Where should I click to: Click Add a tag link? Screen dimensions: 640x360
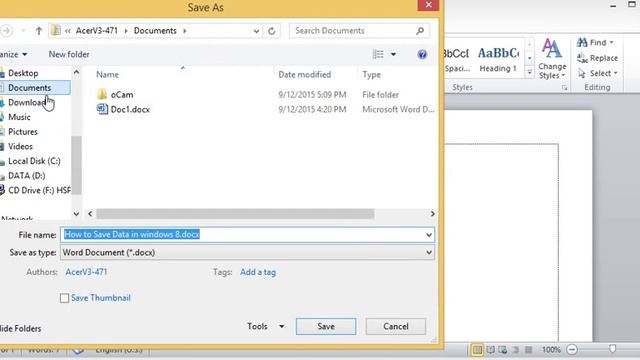point(258,272)
